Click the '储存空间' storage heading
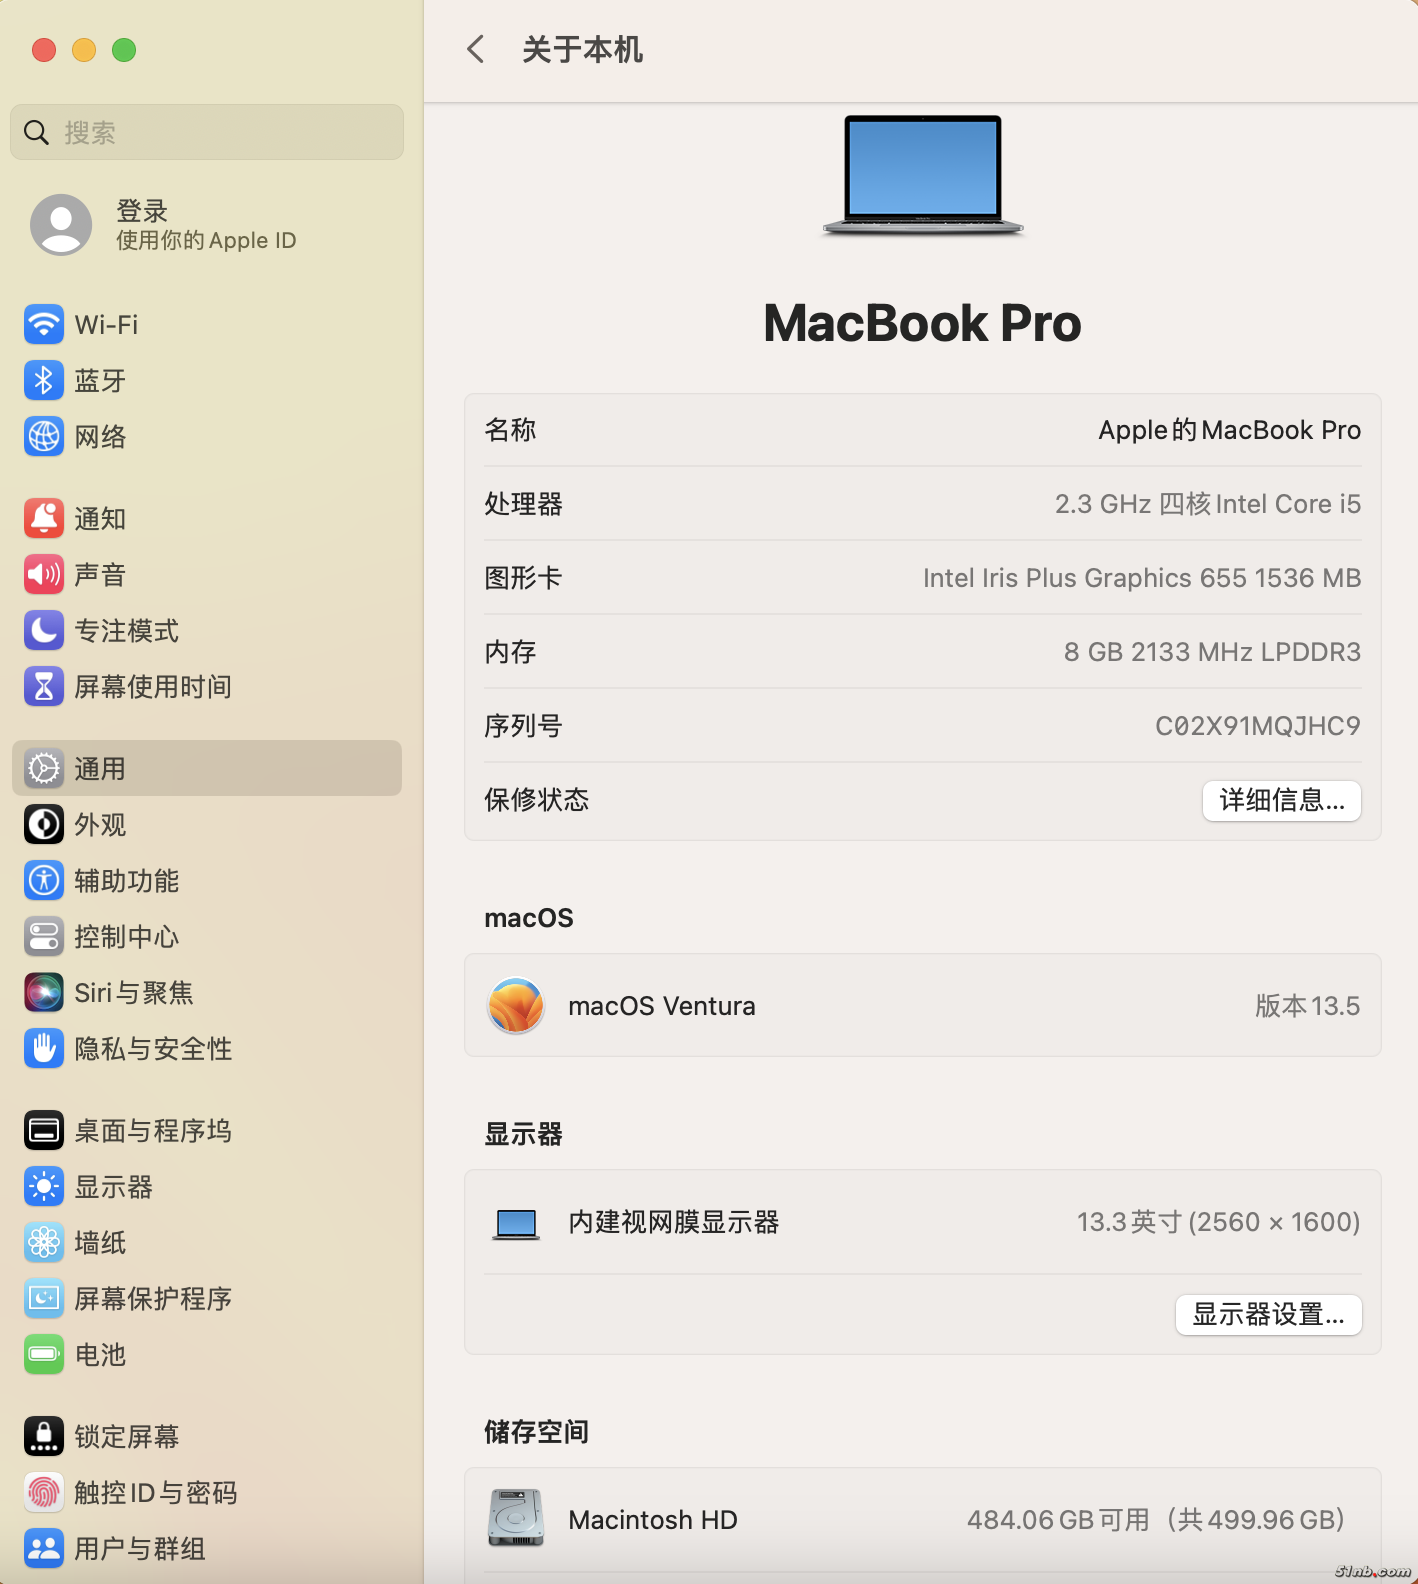The height and width of the screenshot is (1584, 1418). coord(537,1432)
